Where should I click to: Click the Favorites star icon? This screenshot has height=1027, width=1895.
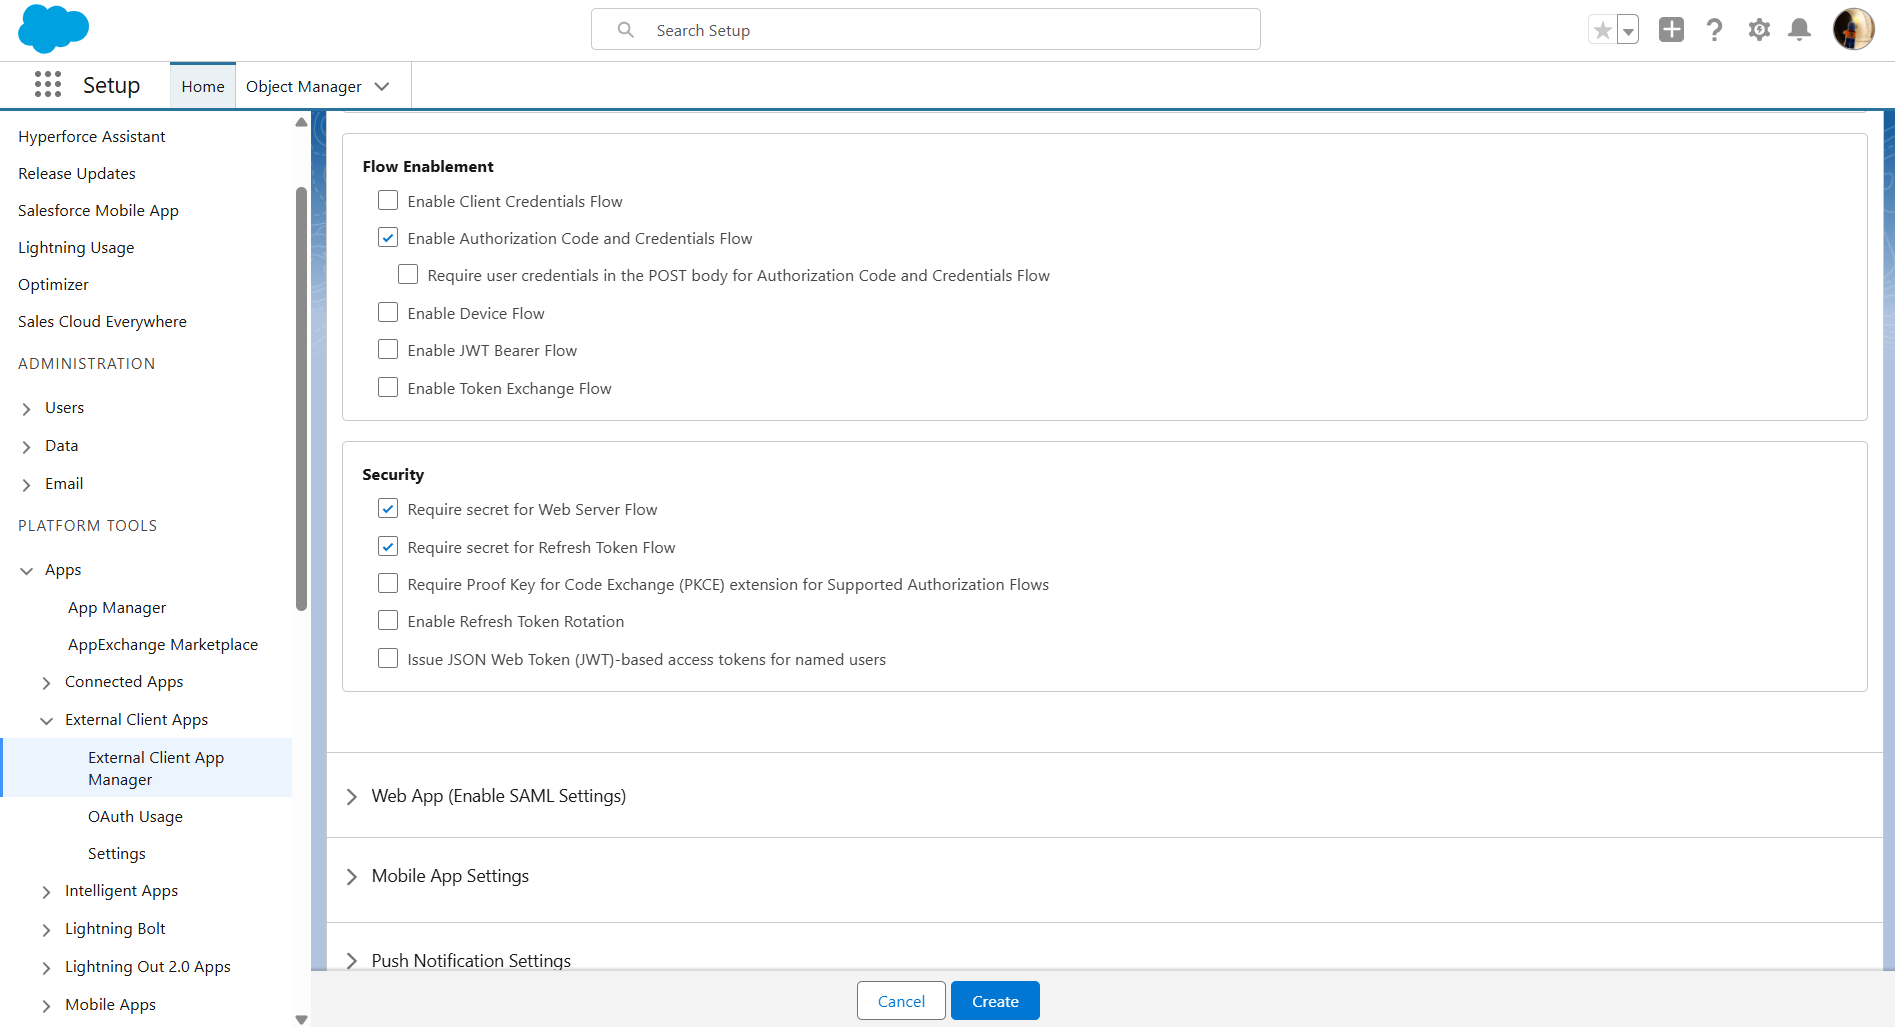point(1602,30)
